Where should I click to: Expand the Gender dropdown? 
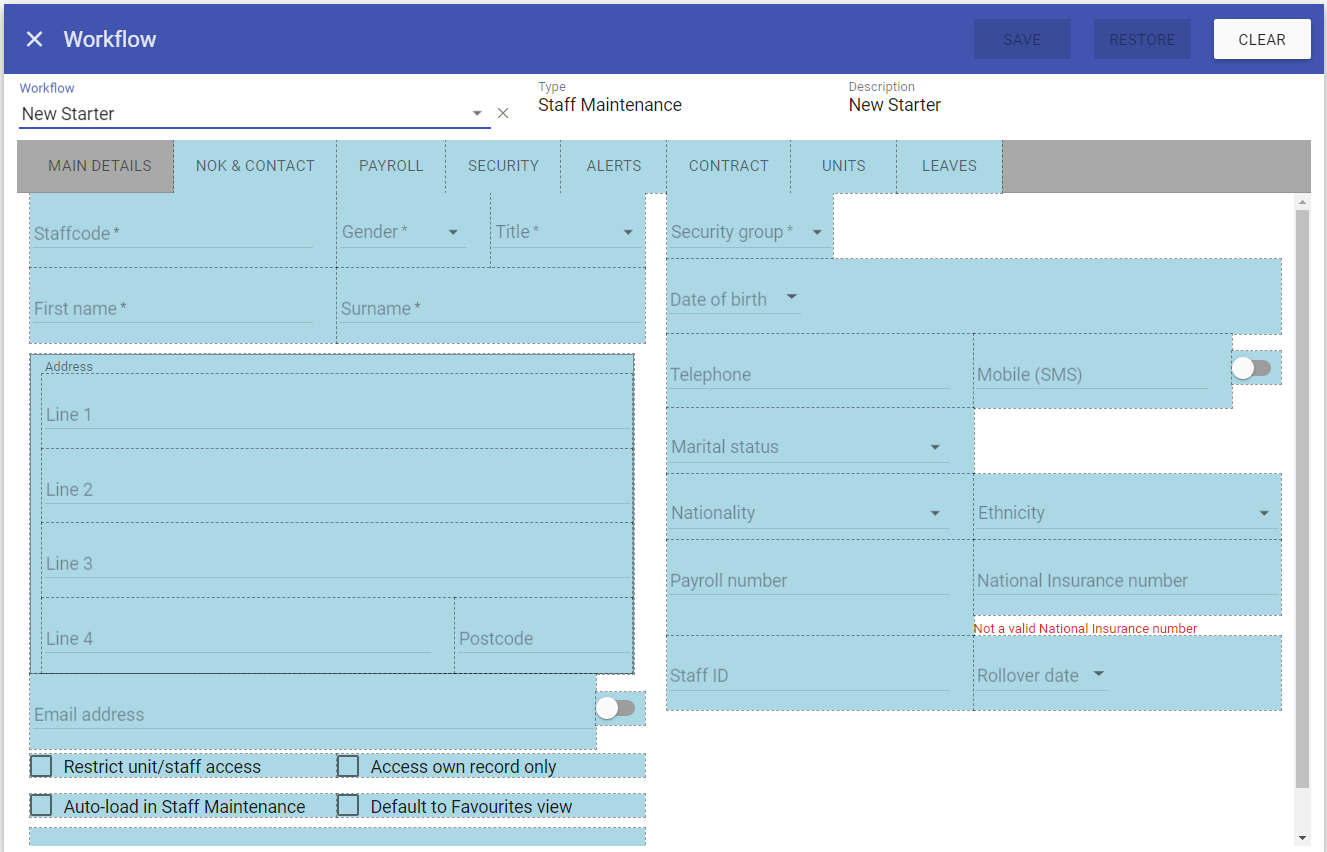[453, 232]
